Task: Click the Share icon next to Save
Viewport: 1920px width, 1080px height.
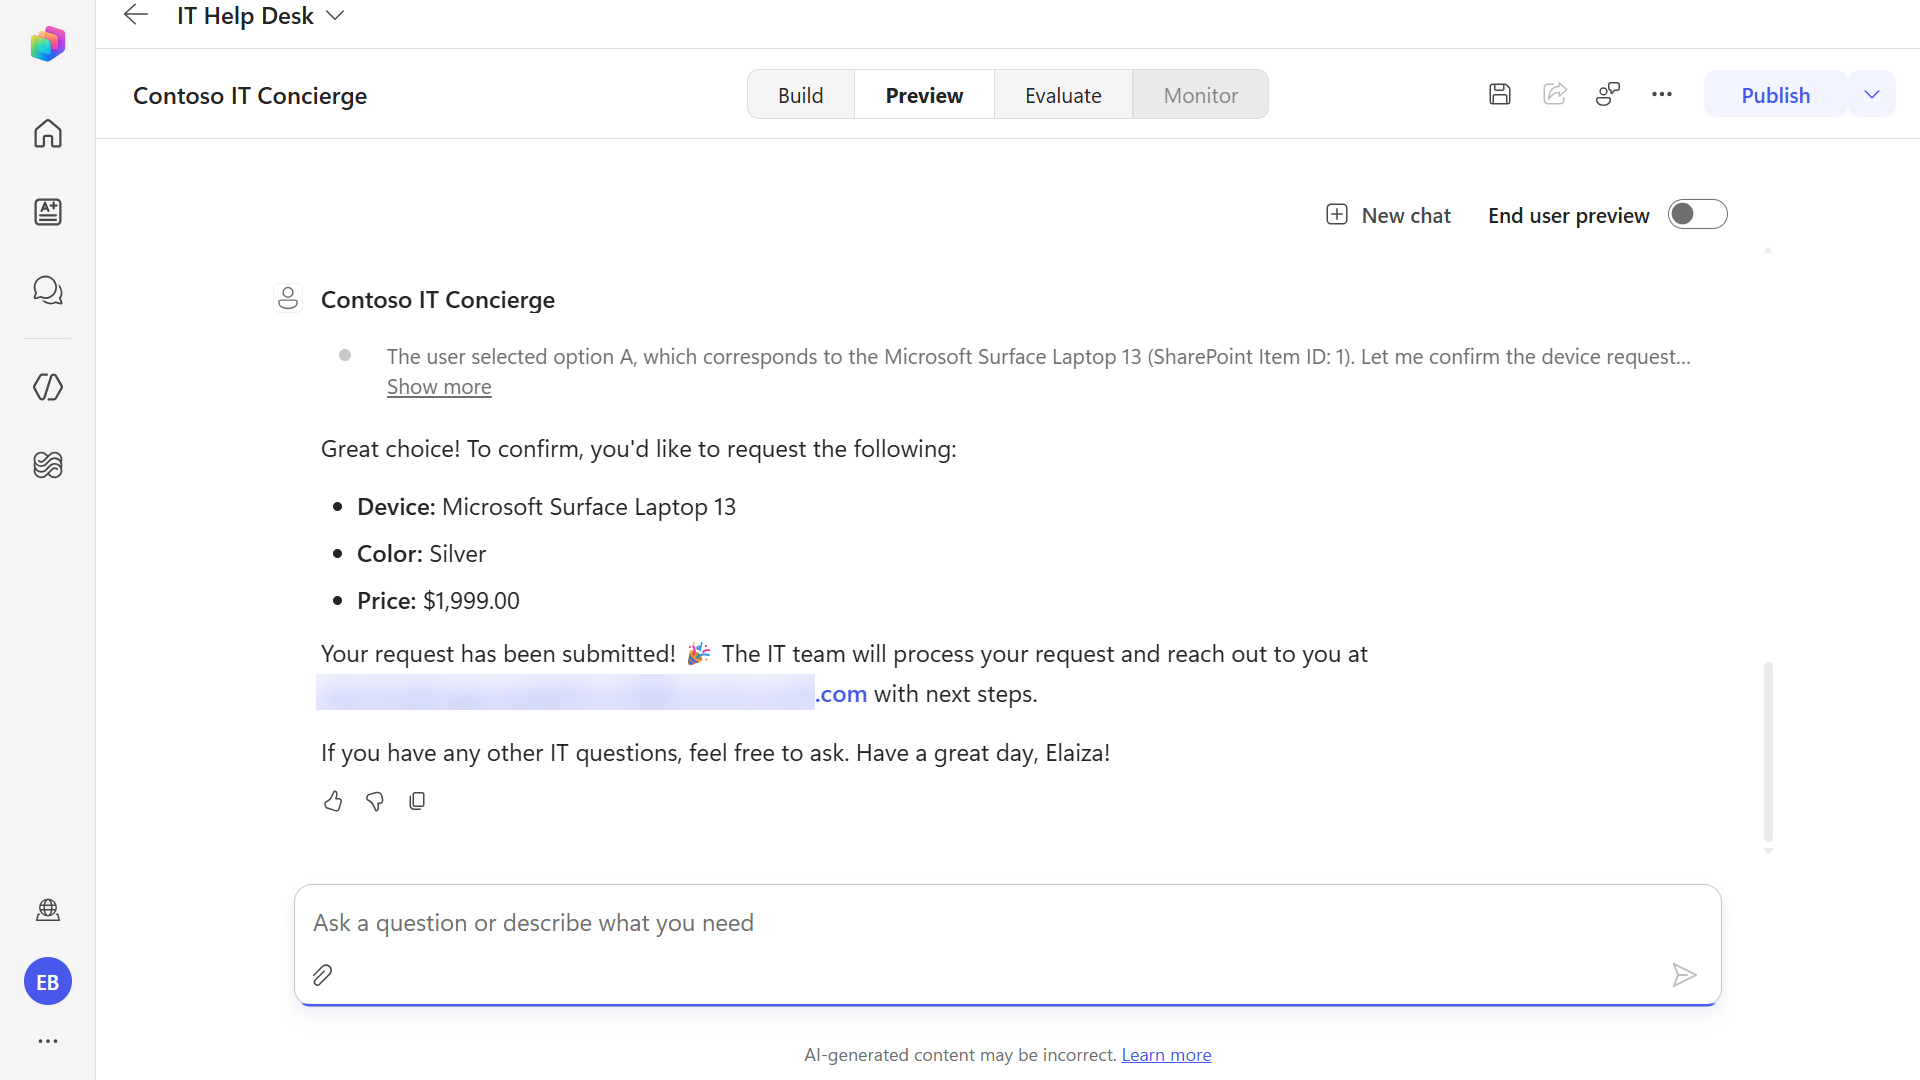Action: pyautogui.click(x=1555, y=94)
